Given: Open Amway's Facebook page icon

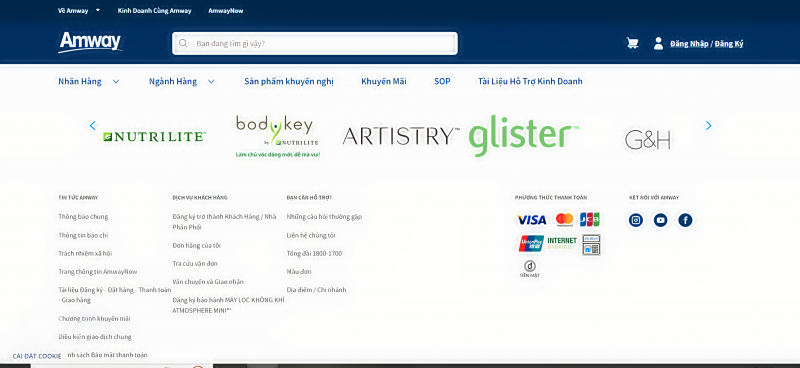Looking at the screenshot, I should [685, 220].
